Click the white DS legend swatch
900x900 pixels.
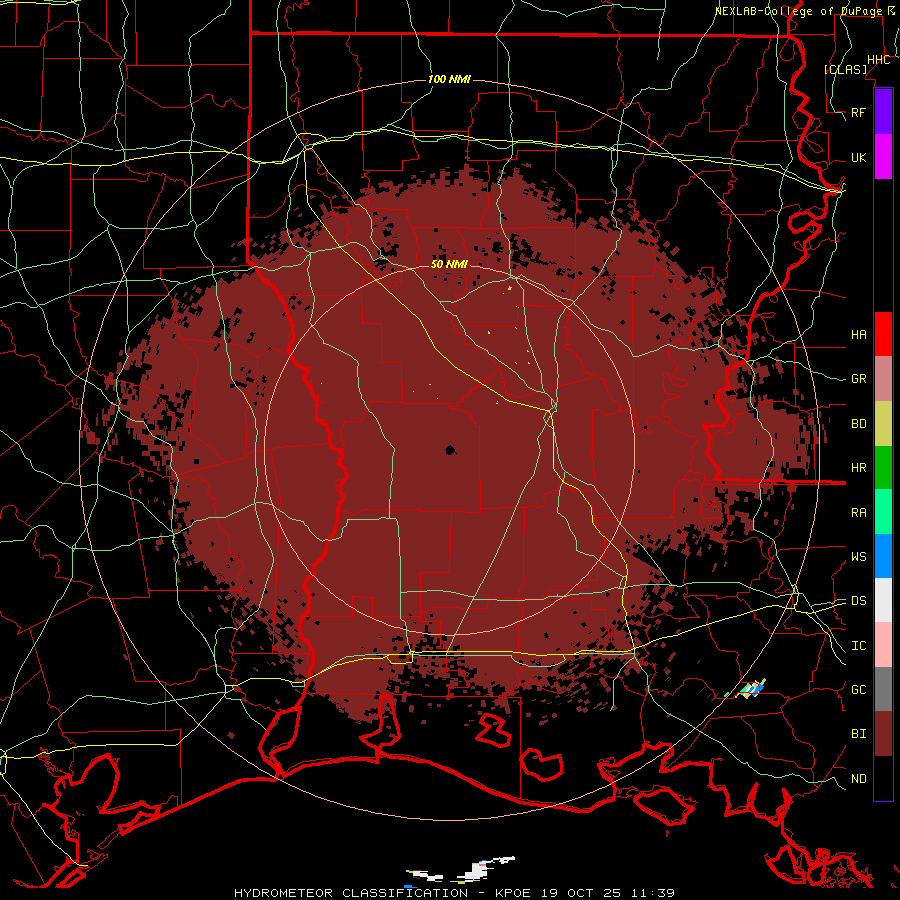point(883,600)
